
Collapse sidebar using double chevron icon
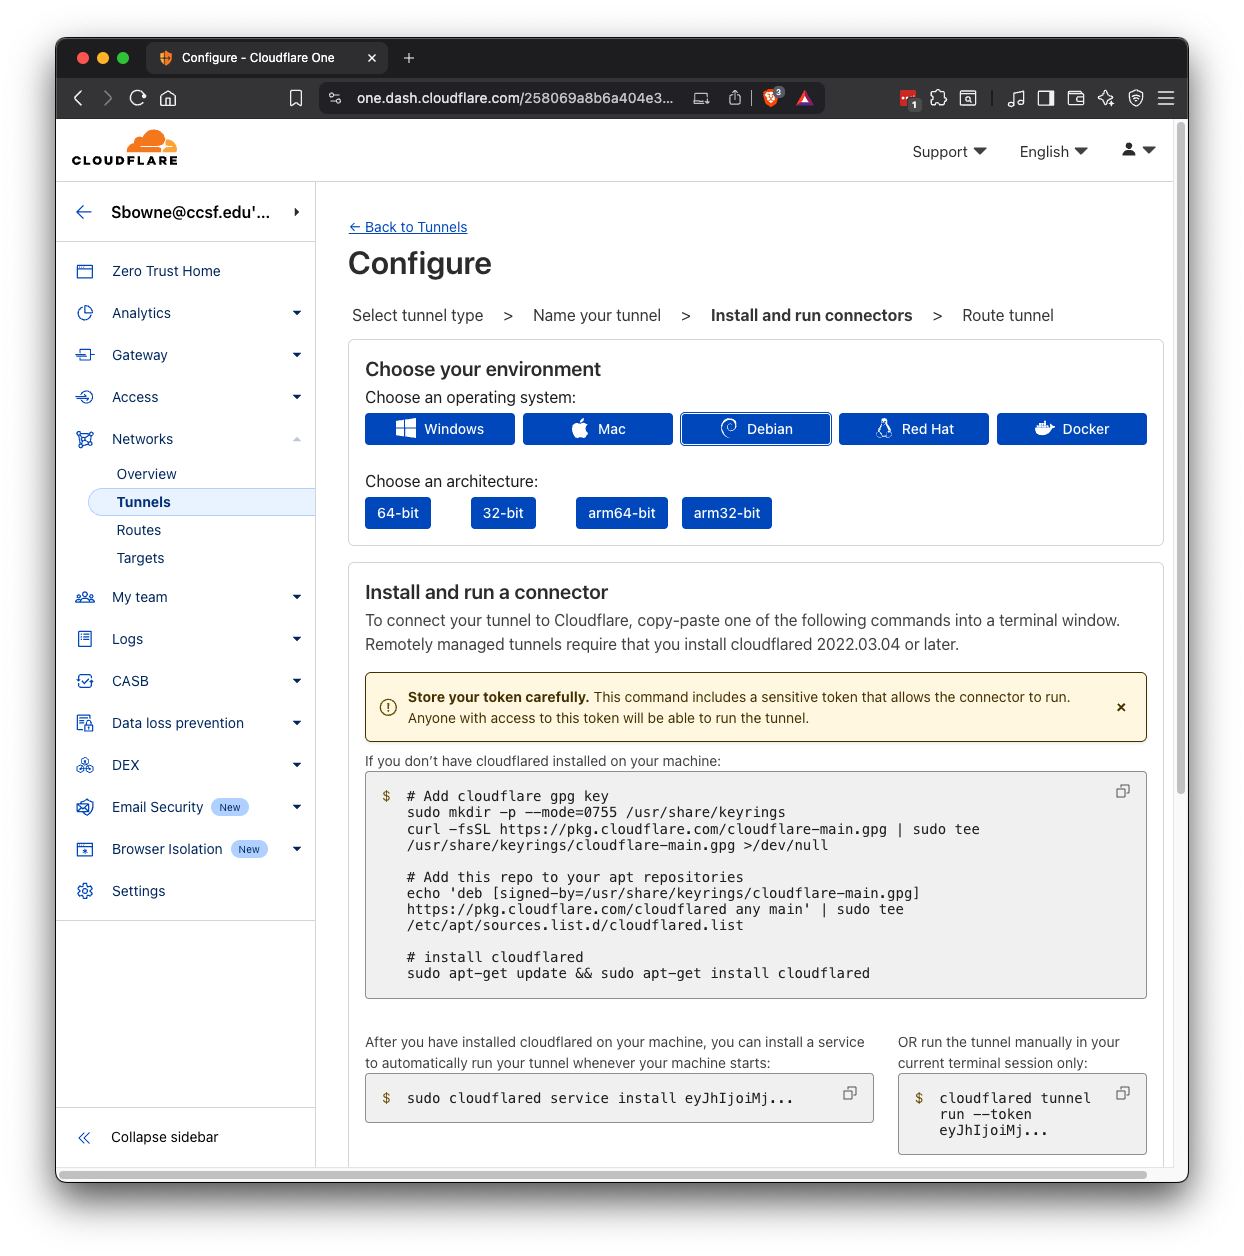click(x=85, y=1138)
